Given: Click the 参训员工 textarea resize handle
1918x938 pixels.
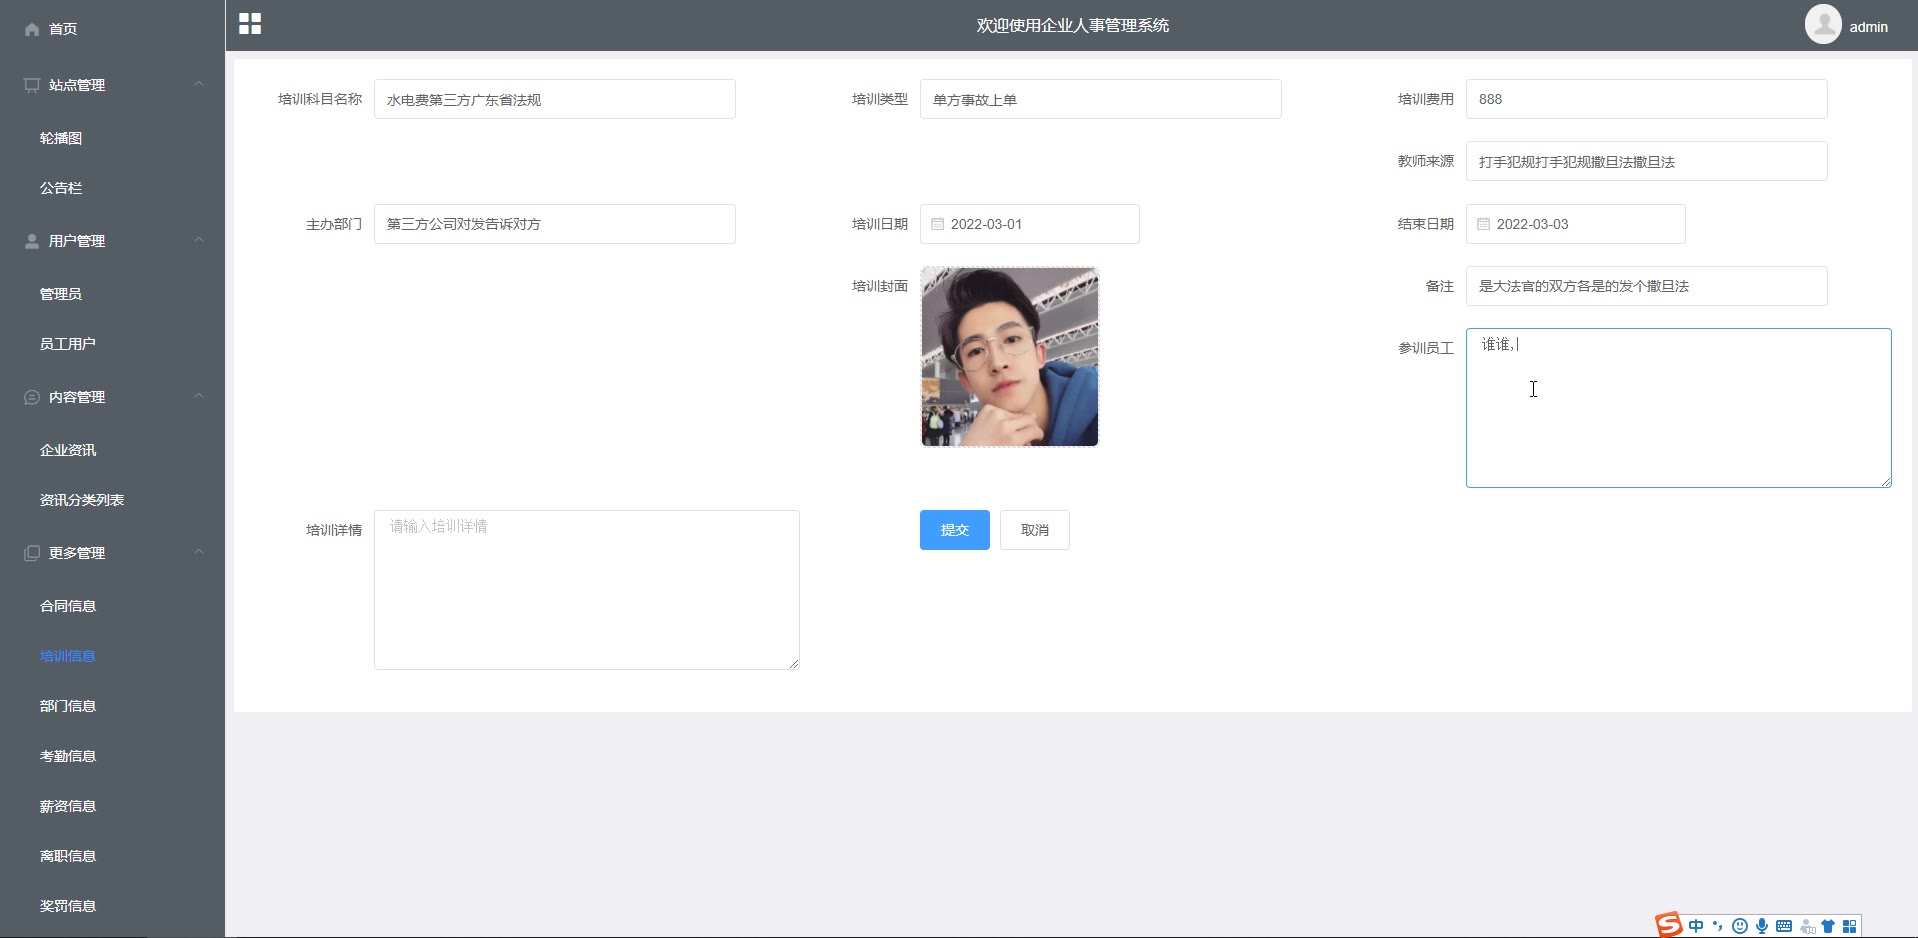Looking at the screenshot, I should click(1886, 482).
